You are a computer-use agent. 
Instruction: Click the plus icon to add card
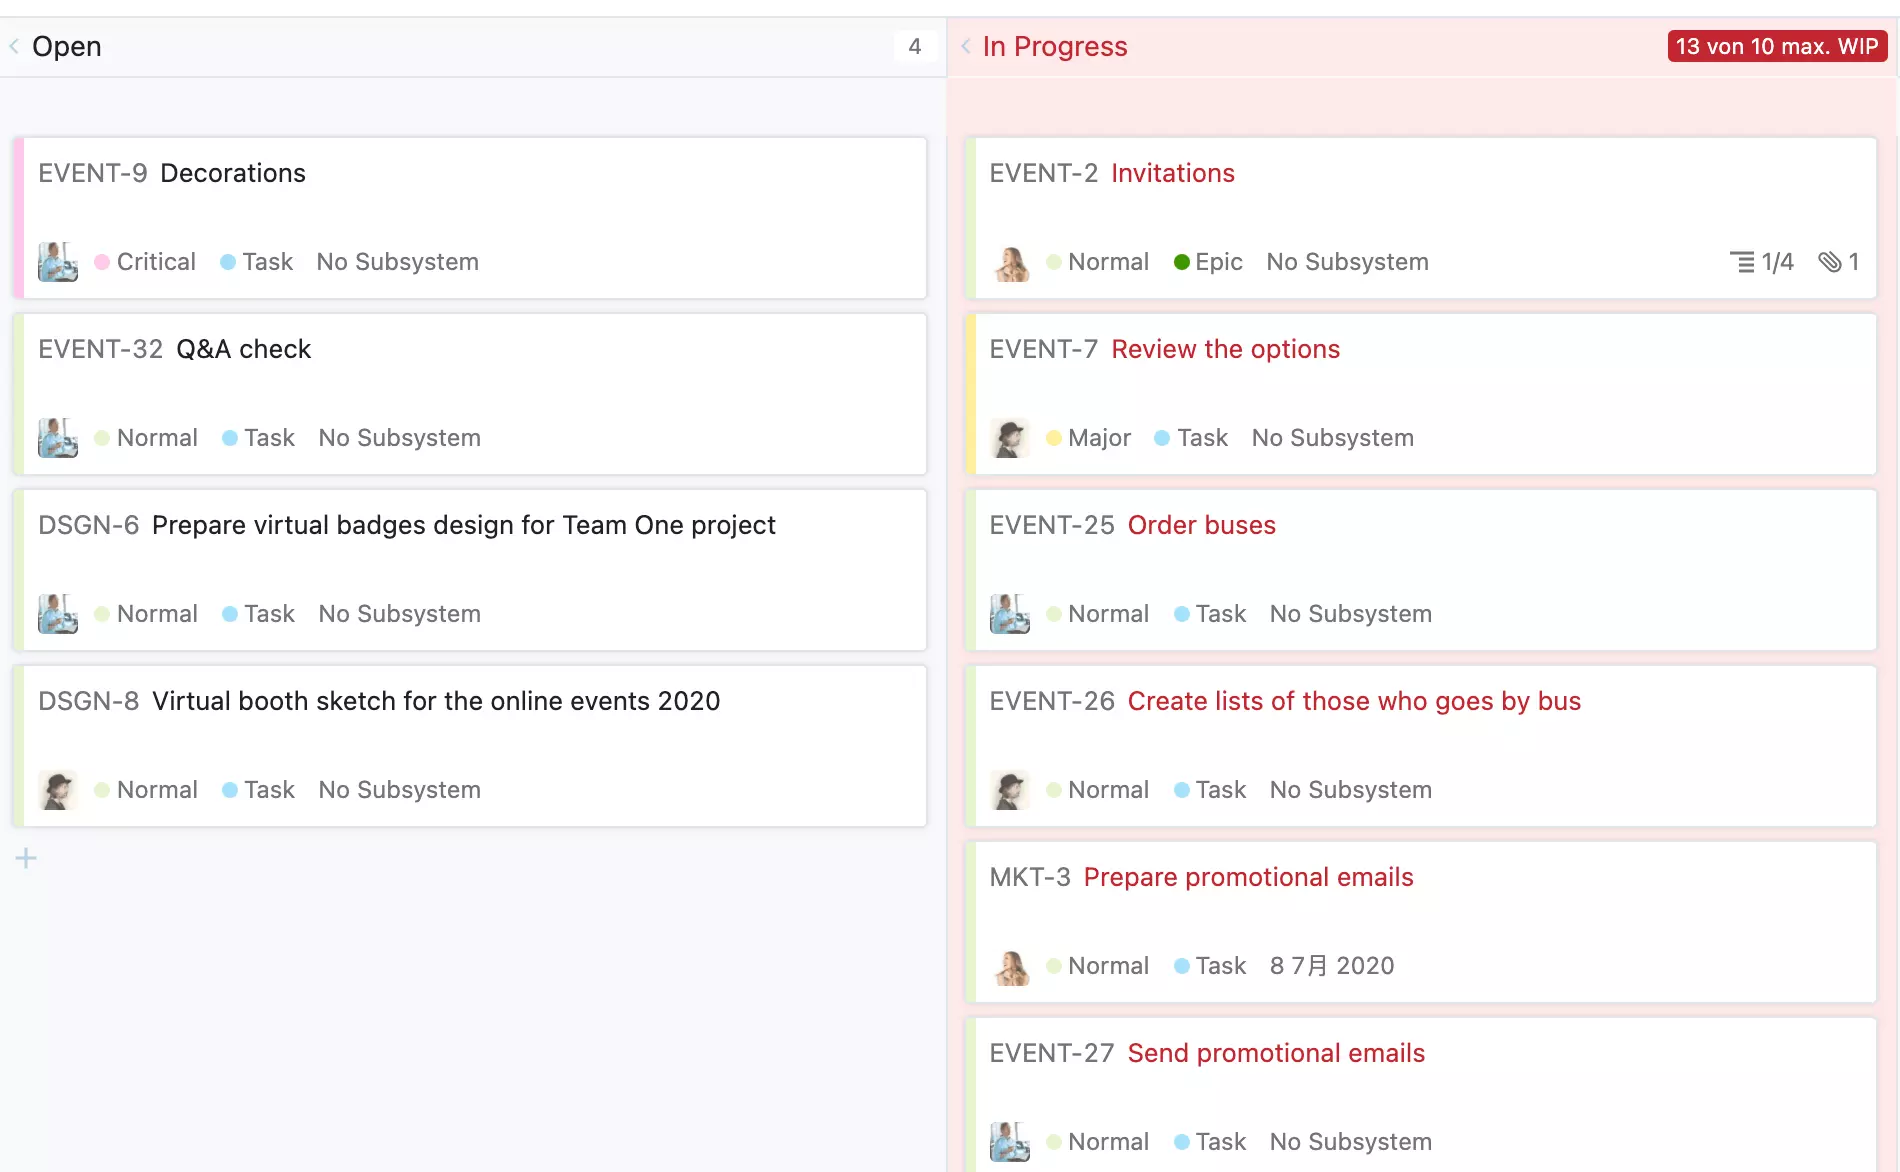[x=26, y=858]
